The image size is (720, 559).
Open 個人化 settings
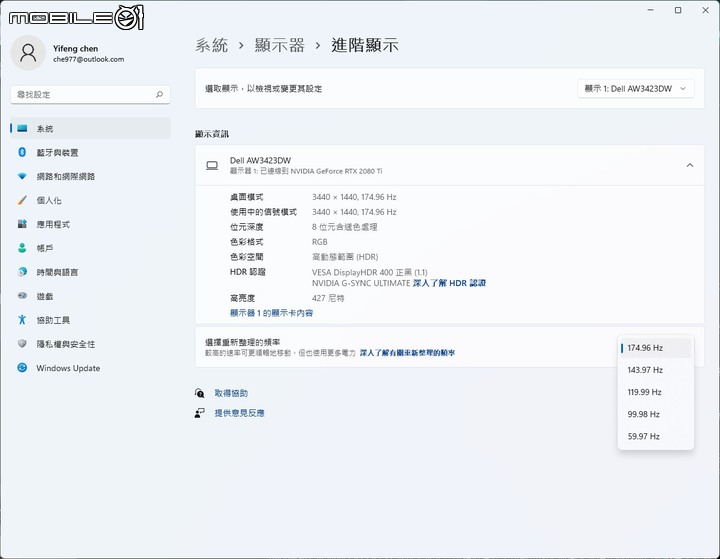90,200
